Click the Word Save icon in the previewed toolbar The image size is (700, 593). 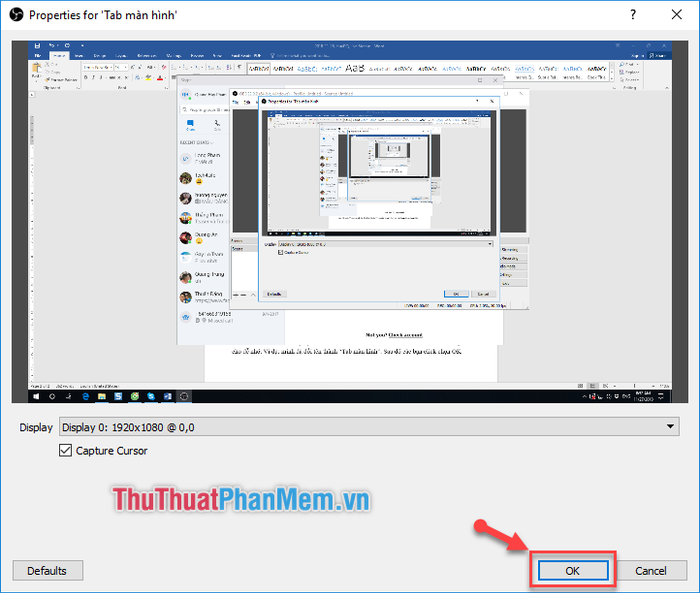tap(37, 45)
